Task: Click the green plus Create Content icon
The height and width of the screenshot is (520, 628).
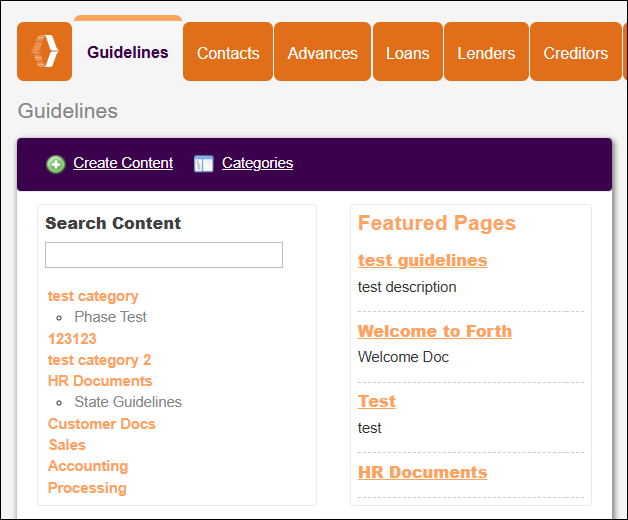Action: tap(56, 164)
